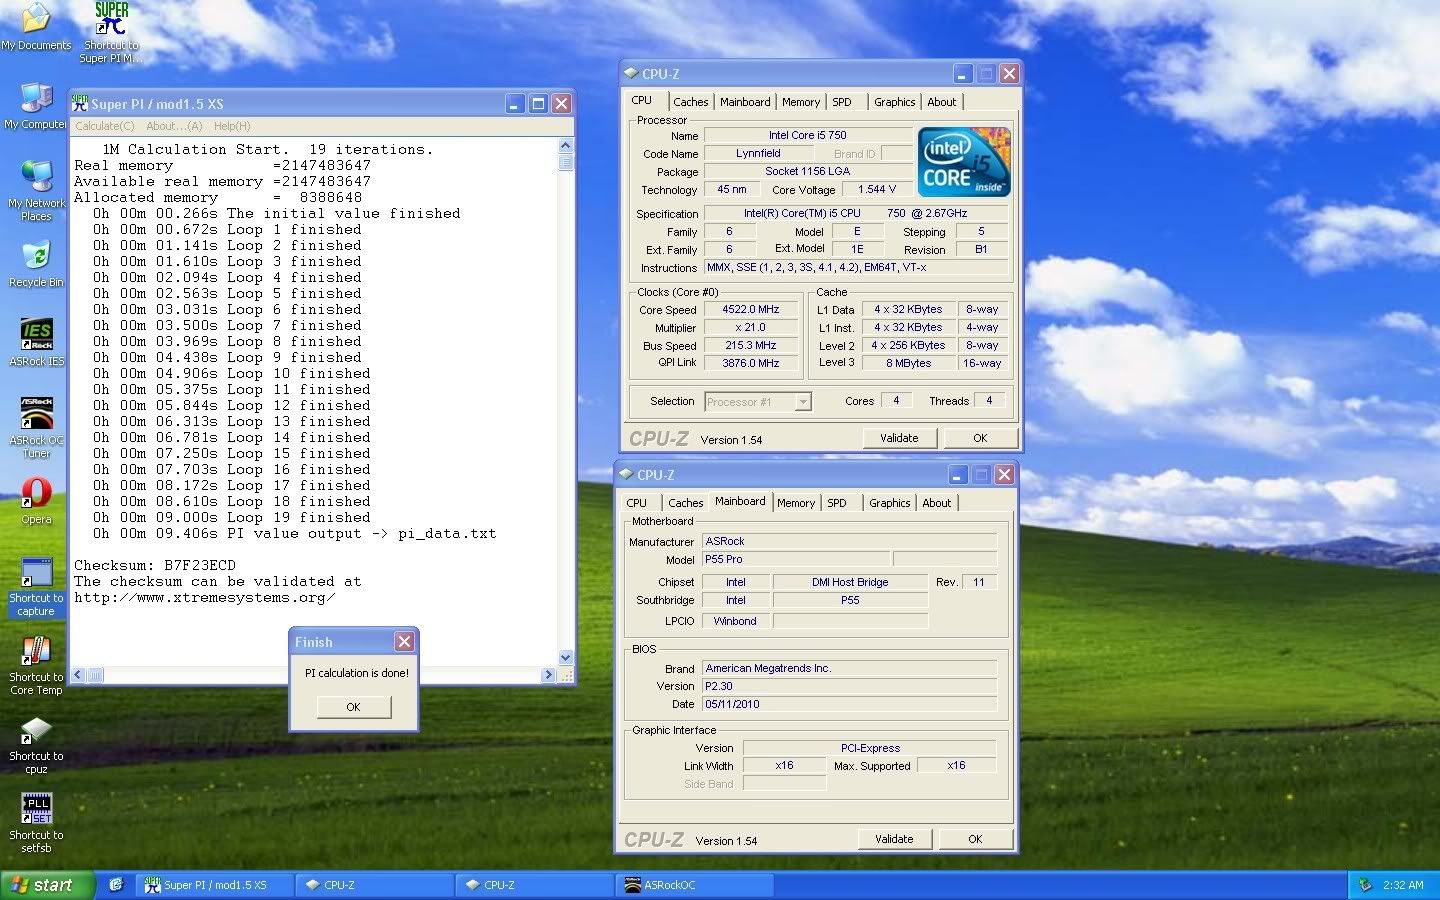Click the Bus Speed value 215.3 MHz
The height and width of the screenshot is (900, 1440).
tap(751, 346)
